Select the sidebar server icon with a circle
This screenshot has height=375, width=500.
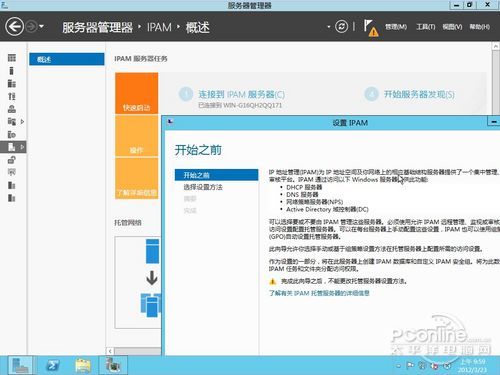point(12,134)
